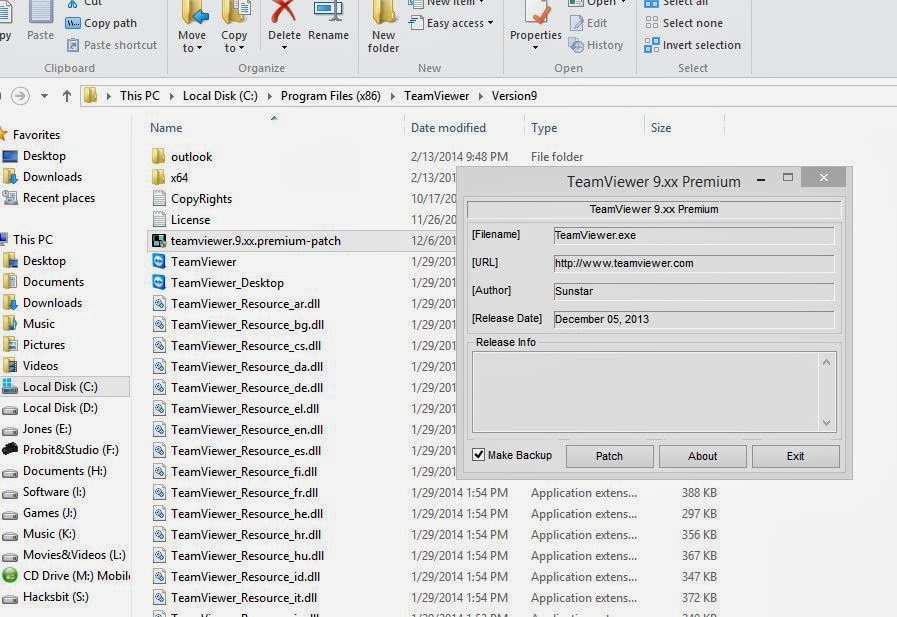Expand the arrow after Version9 breadcrumb's parent TeamViewer

tap(481, 96)
